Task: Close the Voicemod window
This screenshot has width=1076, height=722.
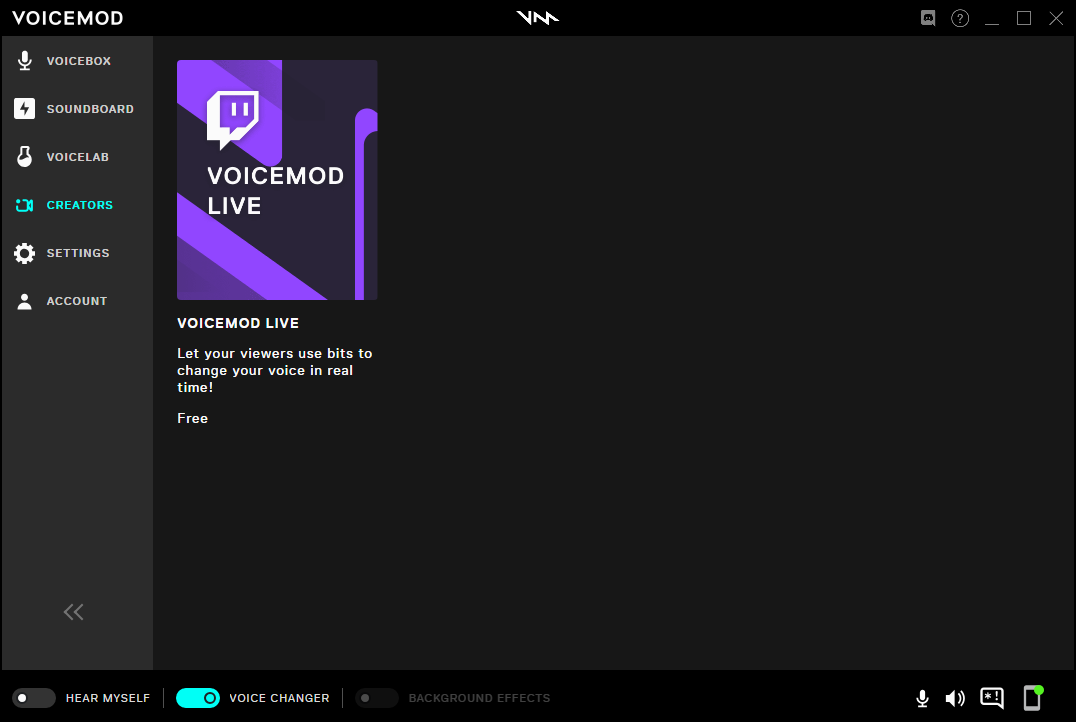Action: (1056, 19)
